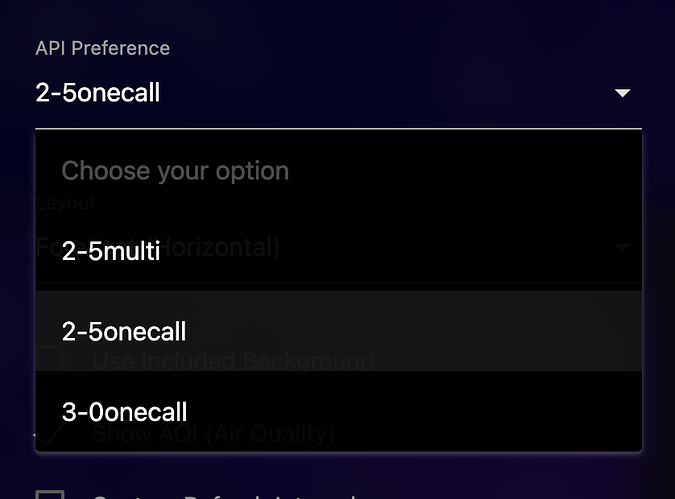Toggle the Use Included Background checkbox
This screenshot has width=675, height=499.
(x=50, y=360)
